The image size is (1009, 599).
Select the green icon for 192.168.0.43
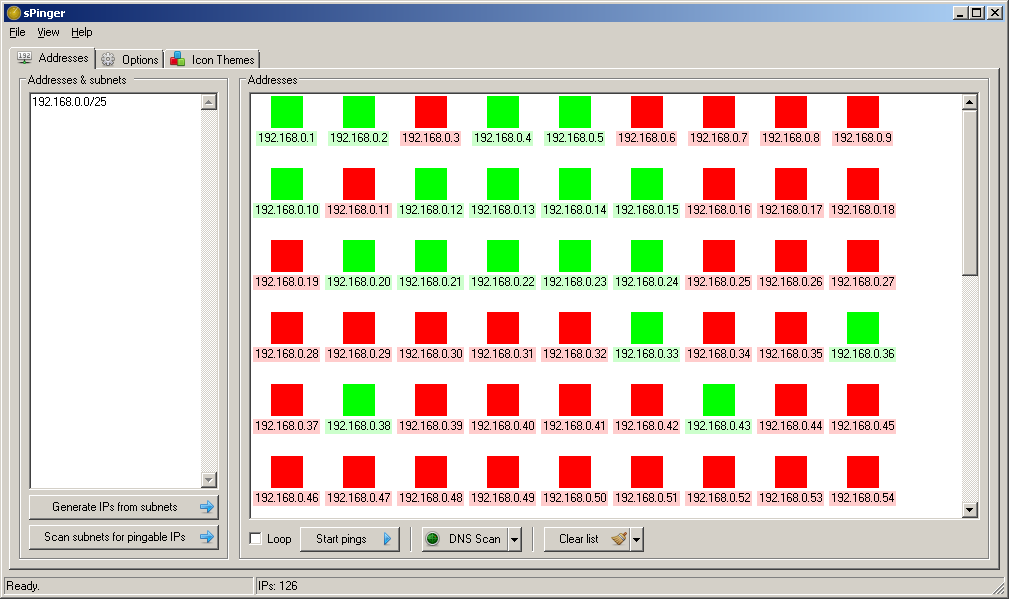coord(719,400)
